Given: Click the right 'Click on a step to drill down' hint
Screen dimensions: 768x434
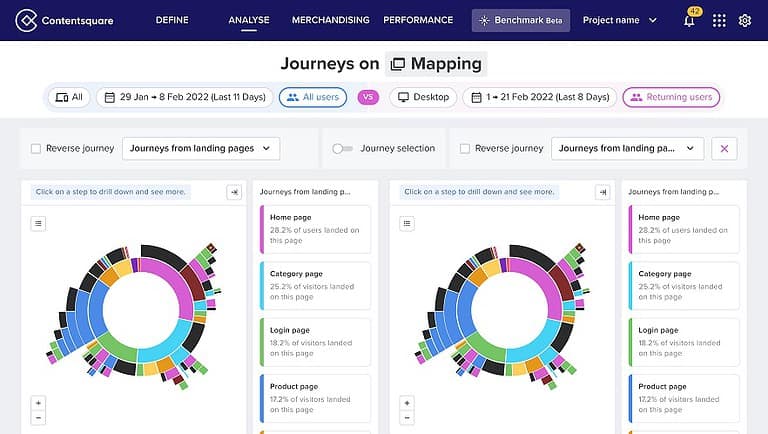Looking at the screenshot, I should pyautogui.click(x=479, y=192).
